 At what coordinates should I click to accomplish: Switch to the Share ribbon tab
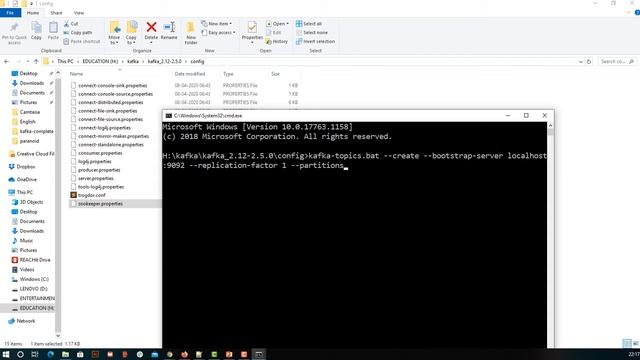coord(56,13)
